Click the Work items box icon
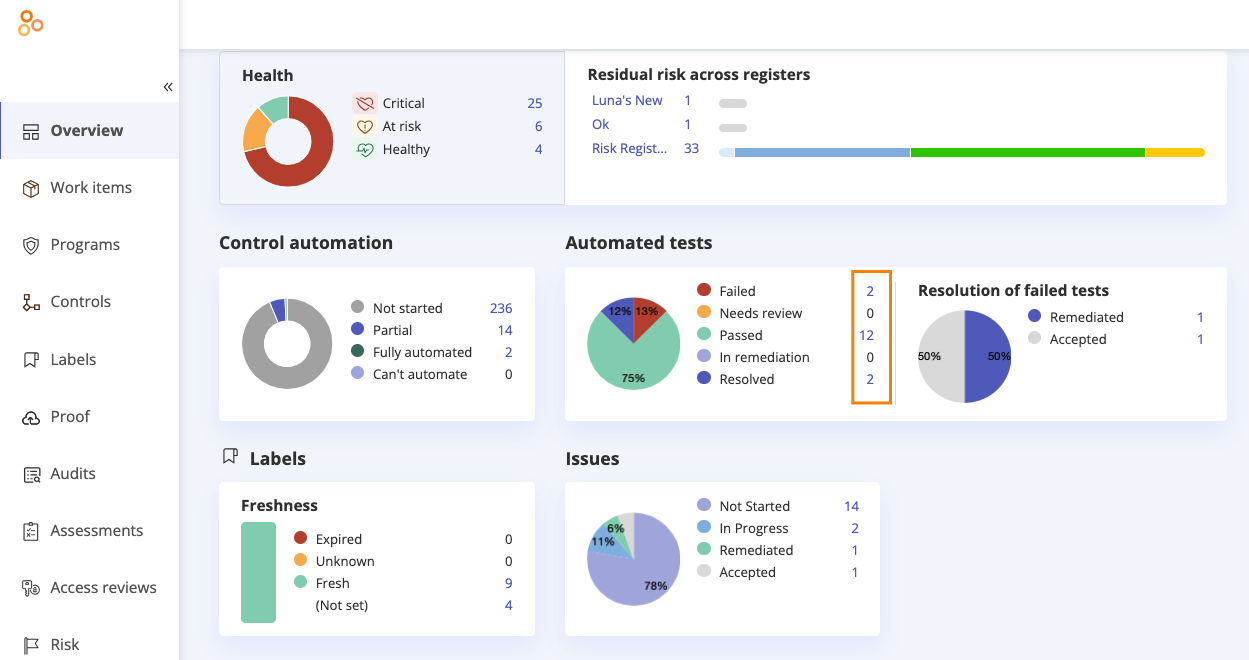Screen dimensions: 1249x660 (31, 188)
